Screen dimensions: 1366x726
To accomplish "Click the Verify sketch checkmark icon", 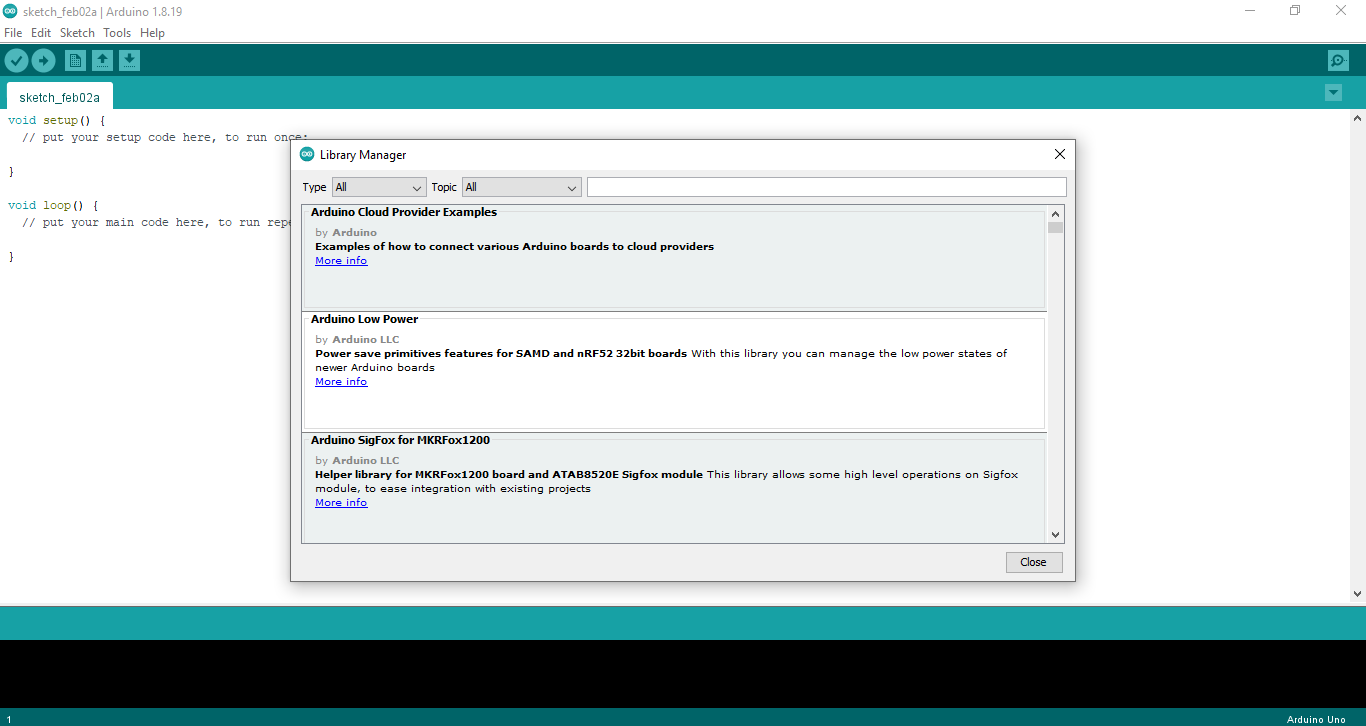I will pyautogui.click(x=16, y=61).
